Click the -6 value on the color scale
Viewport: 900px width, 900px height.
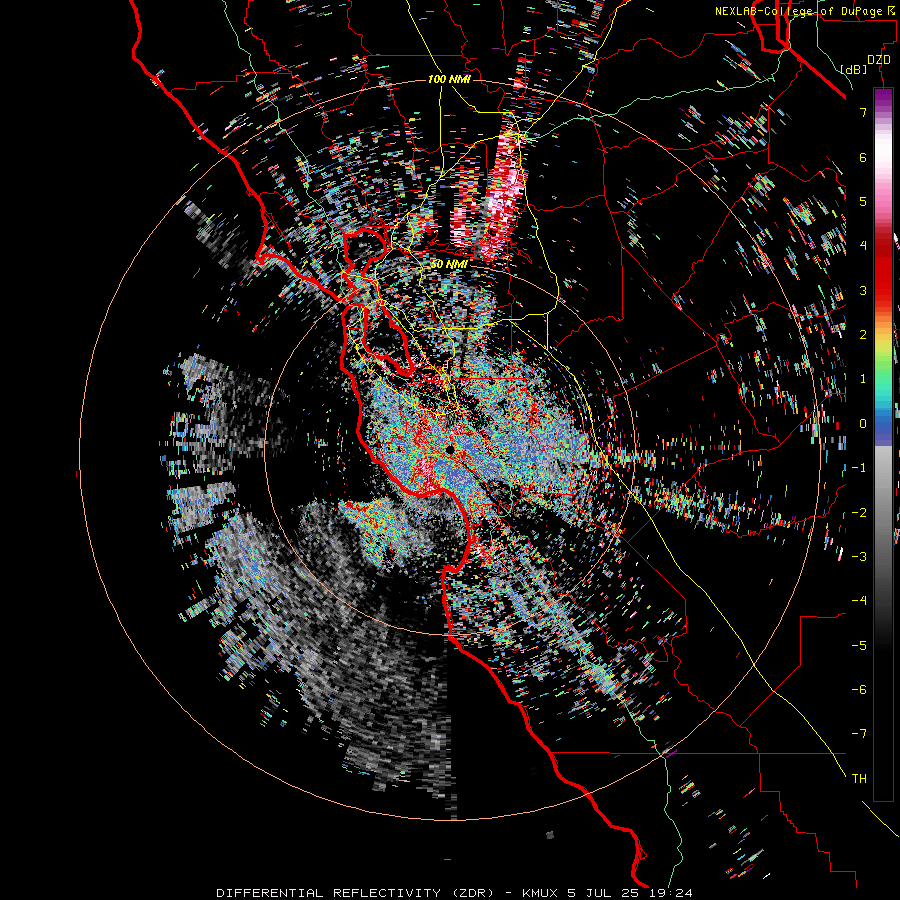click(859, 689)
